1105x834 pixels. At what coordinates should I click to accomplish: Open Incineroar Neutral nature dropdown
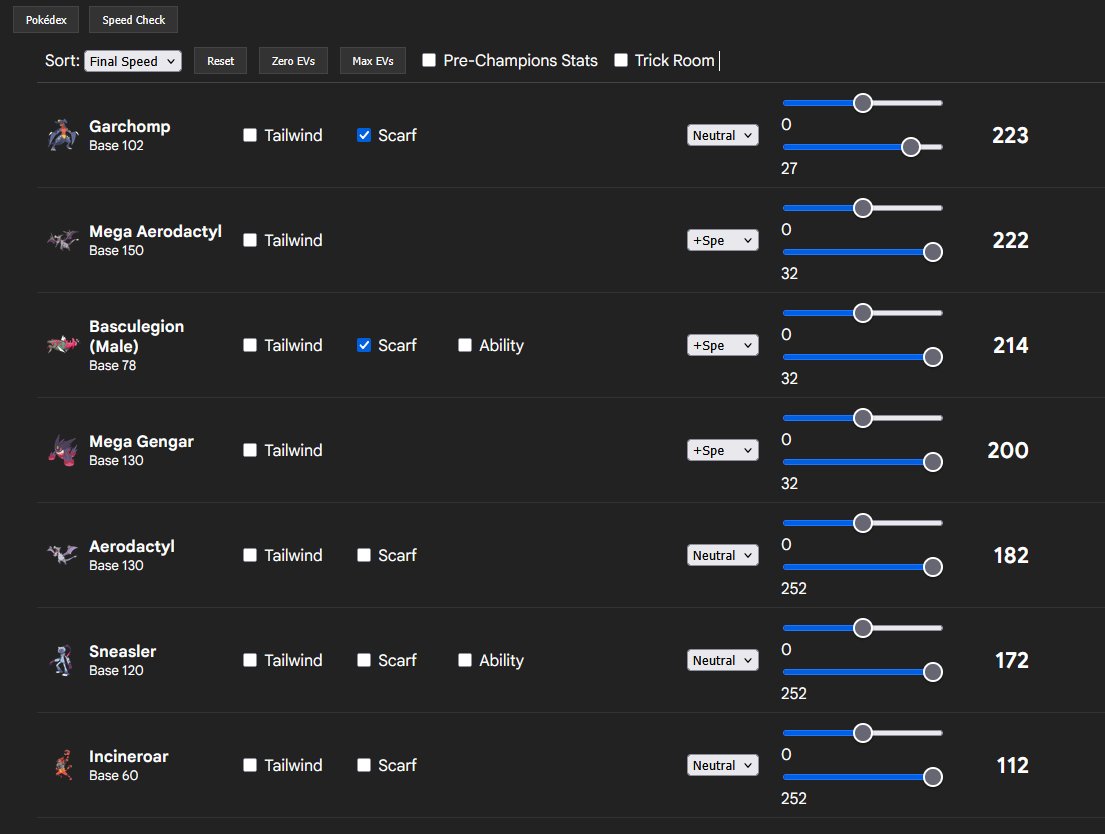tap(722, 766)
